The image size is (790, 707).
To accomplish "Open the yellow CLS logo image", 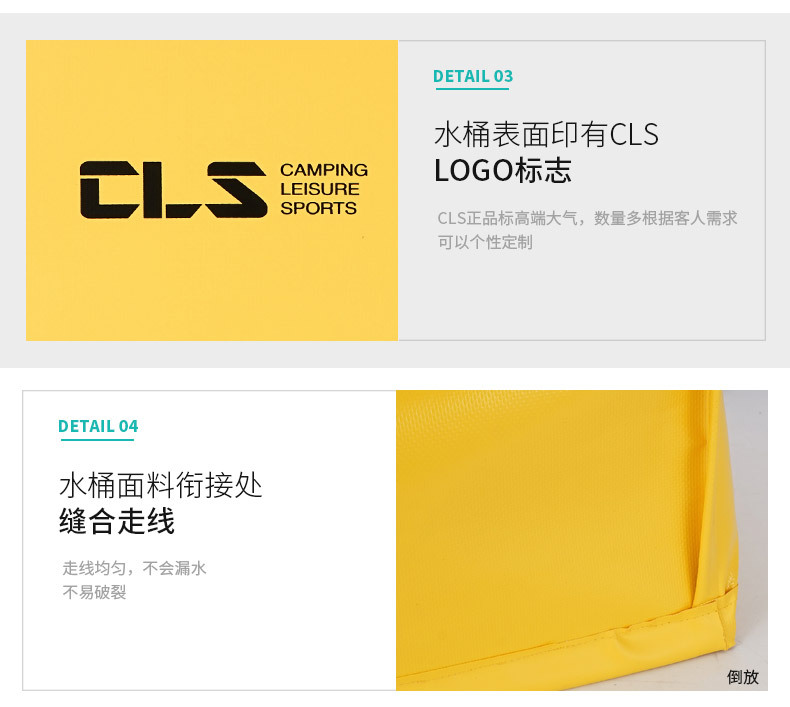I will [212, 190].
